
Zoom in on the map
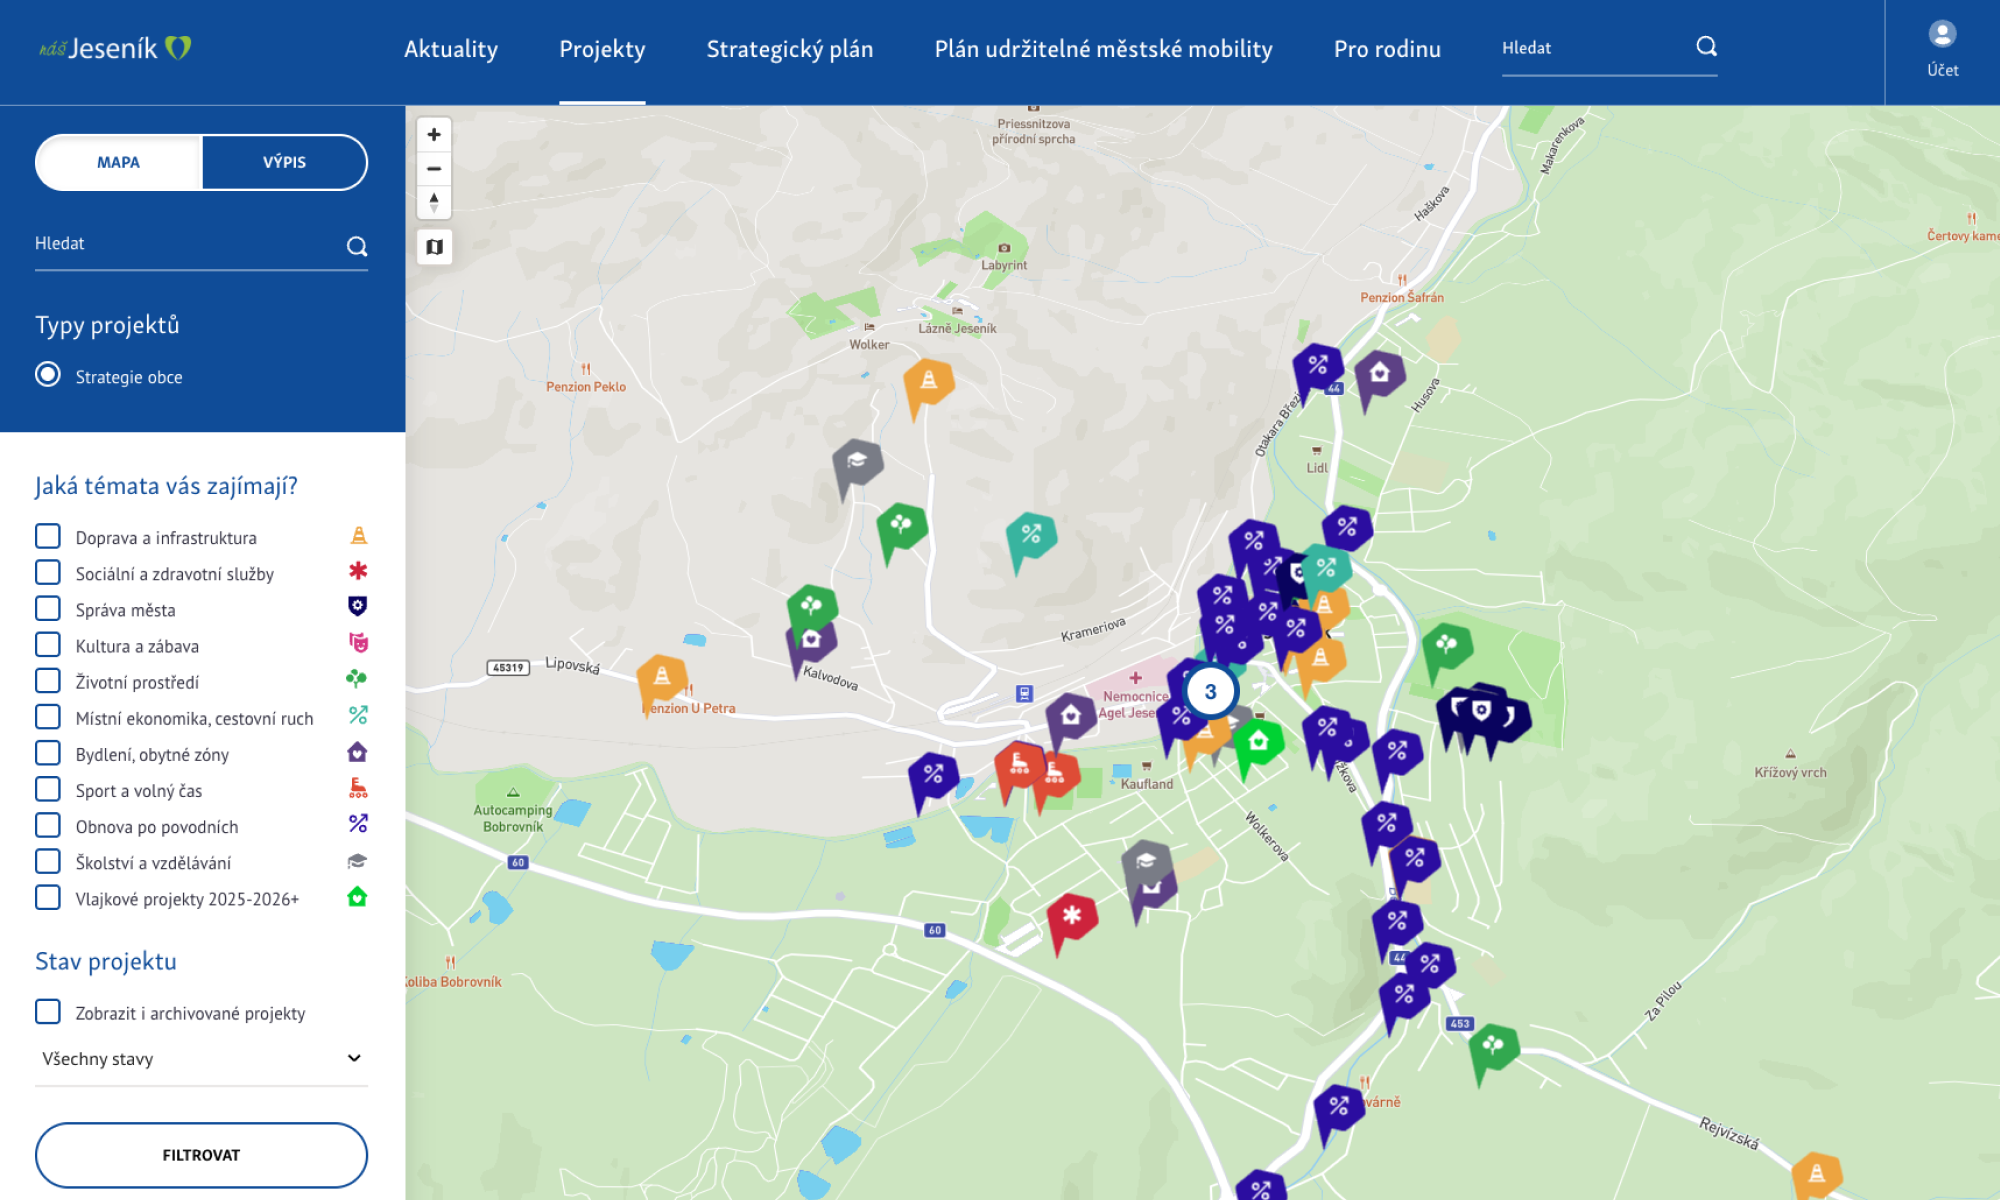pyautogui.click(x=434, y=135)
